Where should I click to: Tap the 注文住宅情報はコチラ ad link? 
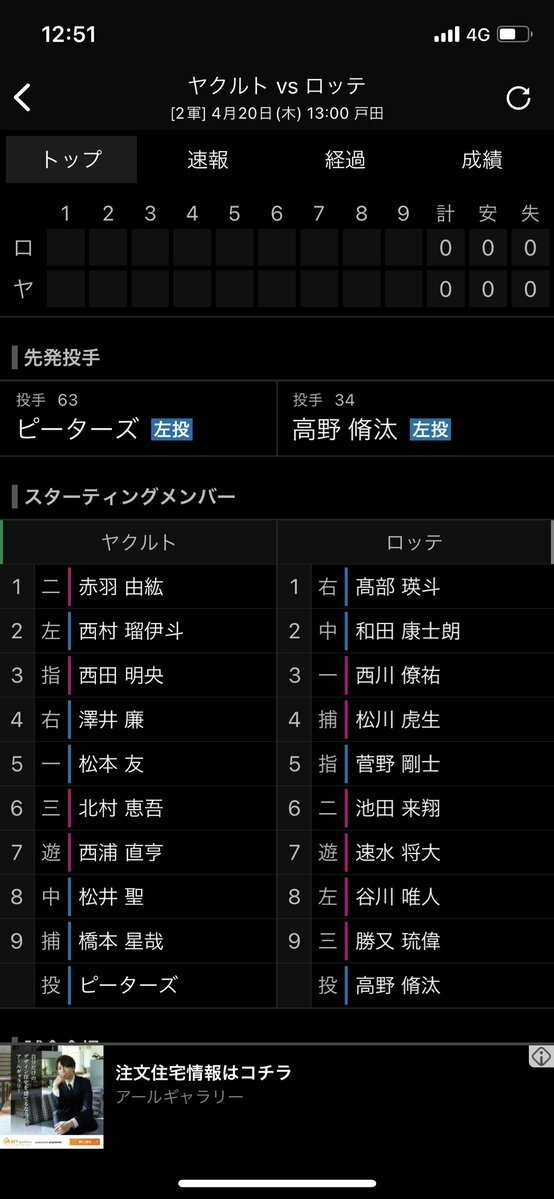coord(204,1073)
